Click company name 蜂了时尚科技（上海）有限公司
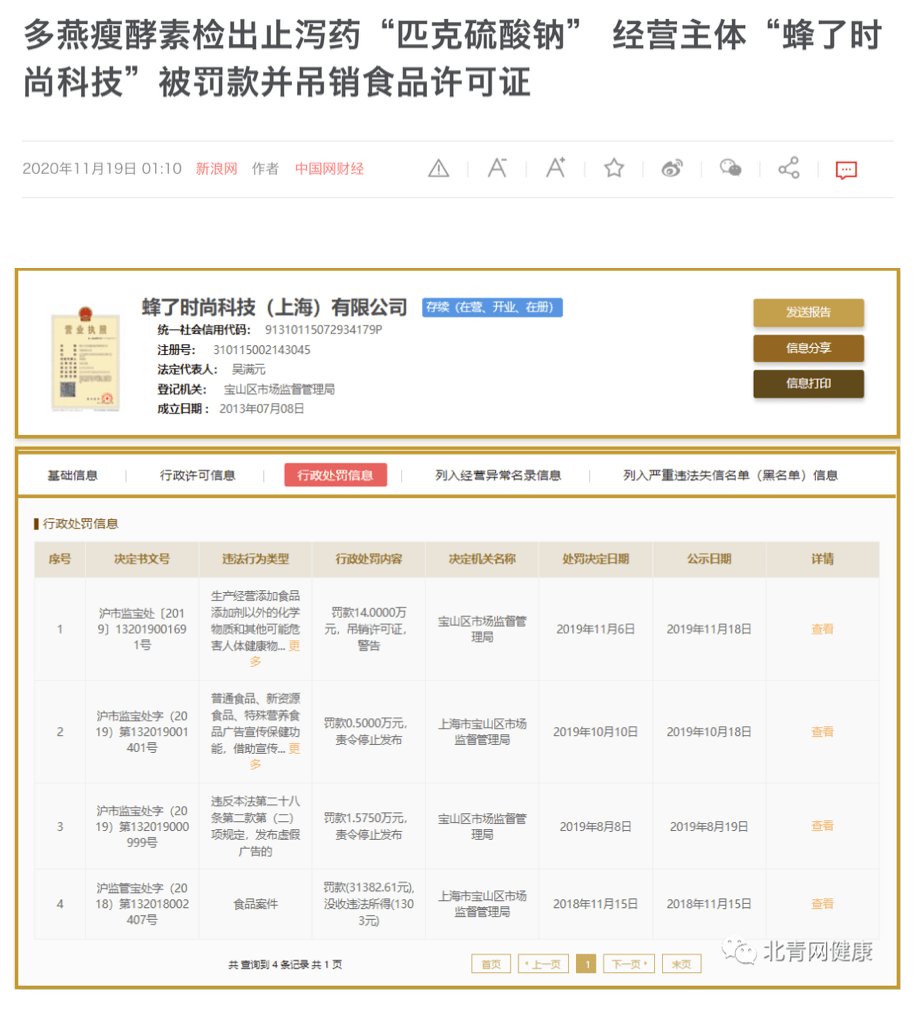 click(x=275, y=307)
